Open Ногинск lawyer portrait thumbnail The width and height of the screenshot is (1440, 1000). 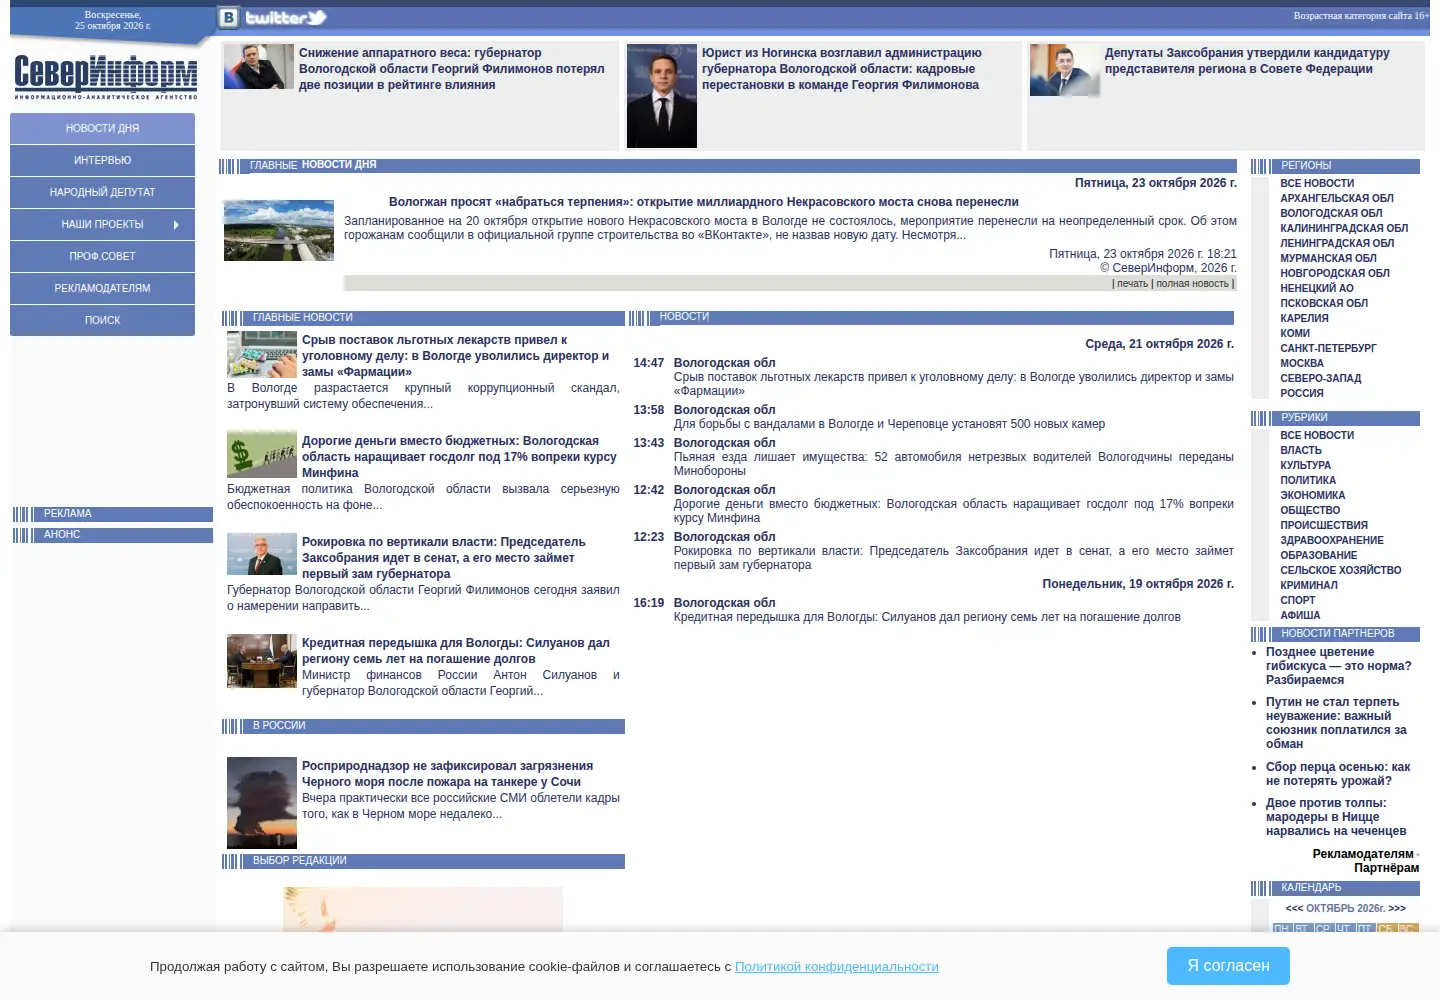[x=662, y=96]
